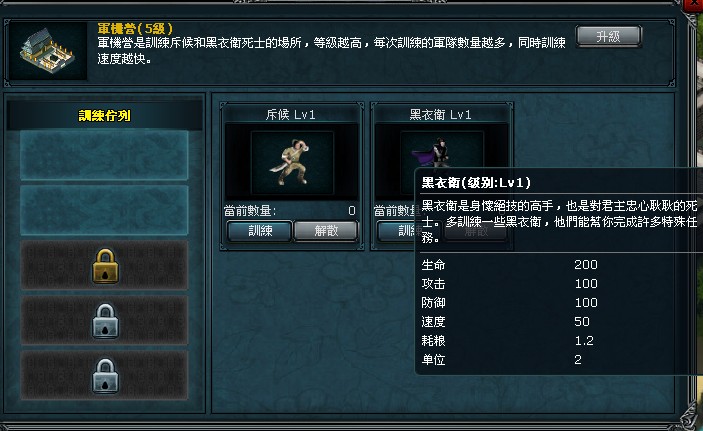Train 黑衣衛 with its 訓練 button
This screenshot has height=431, width=703.
pos(397,231)
